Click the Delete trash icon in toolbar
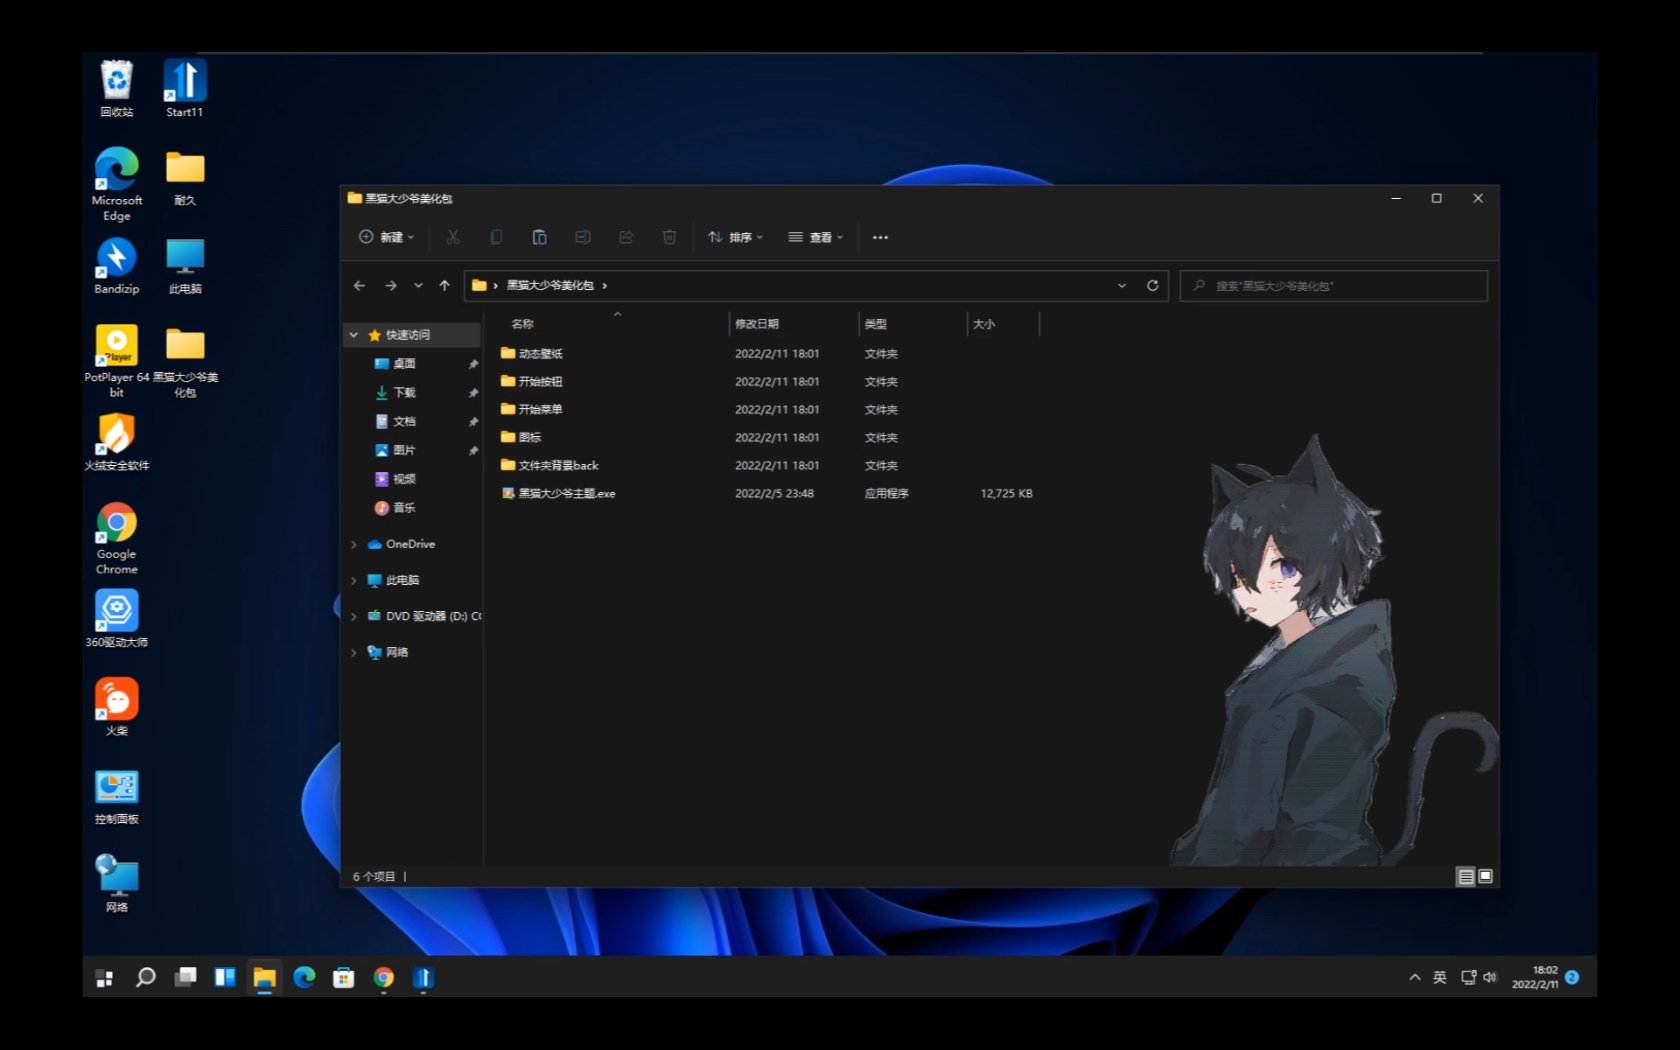 tap(669, 237)
